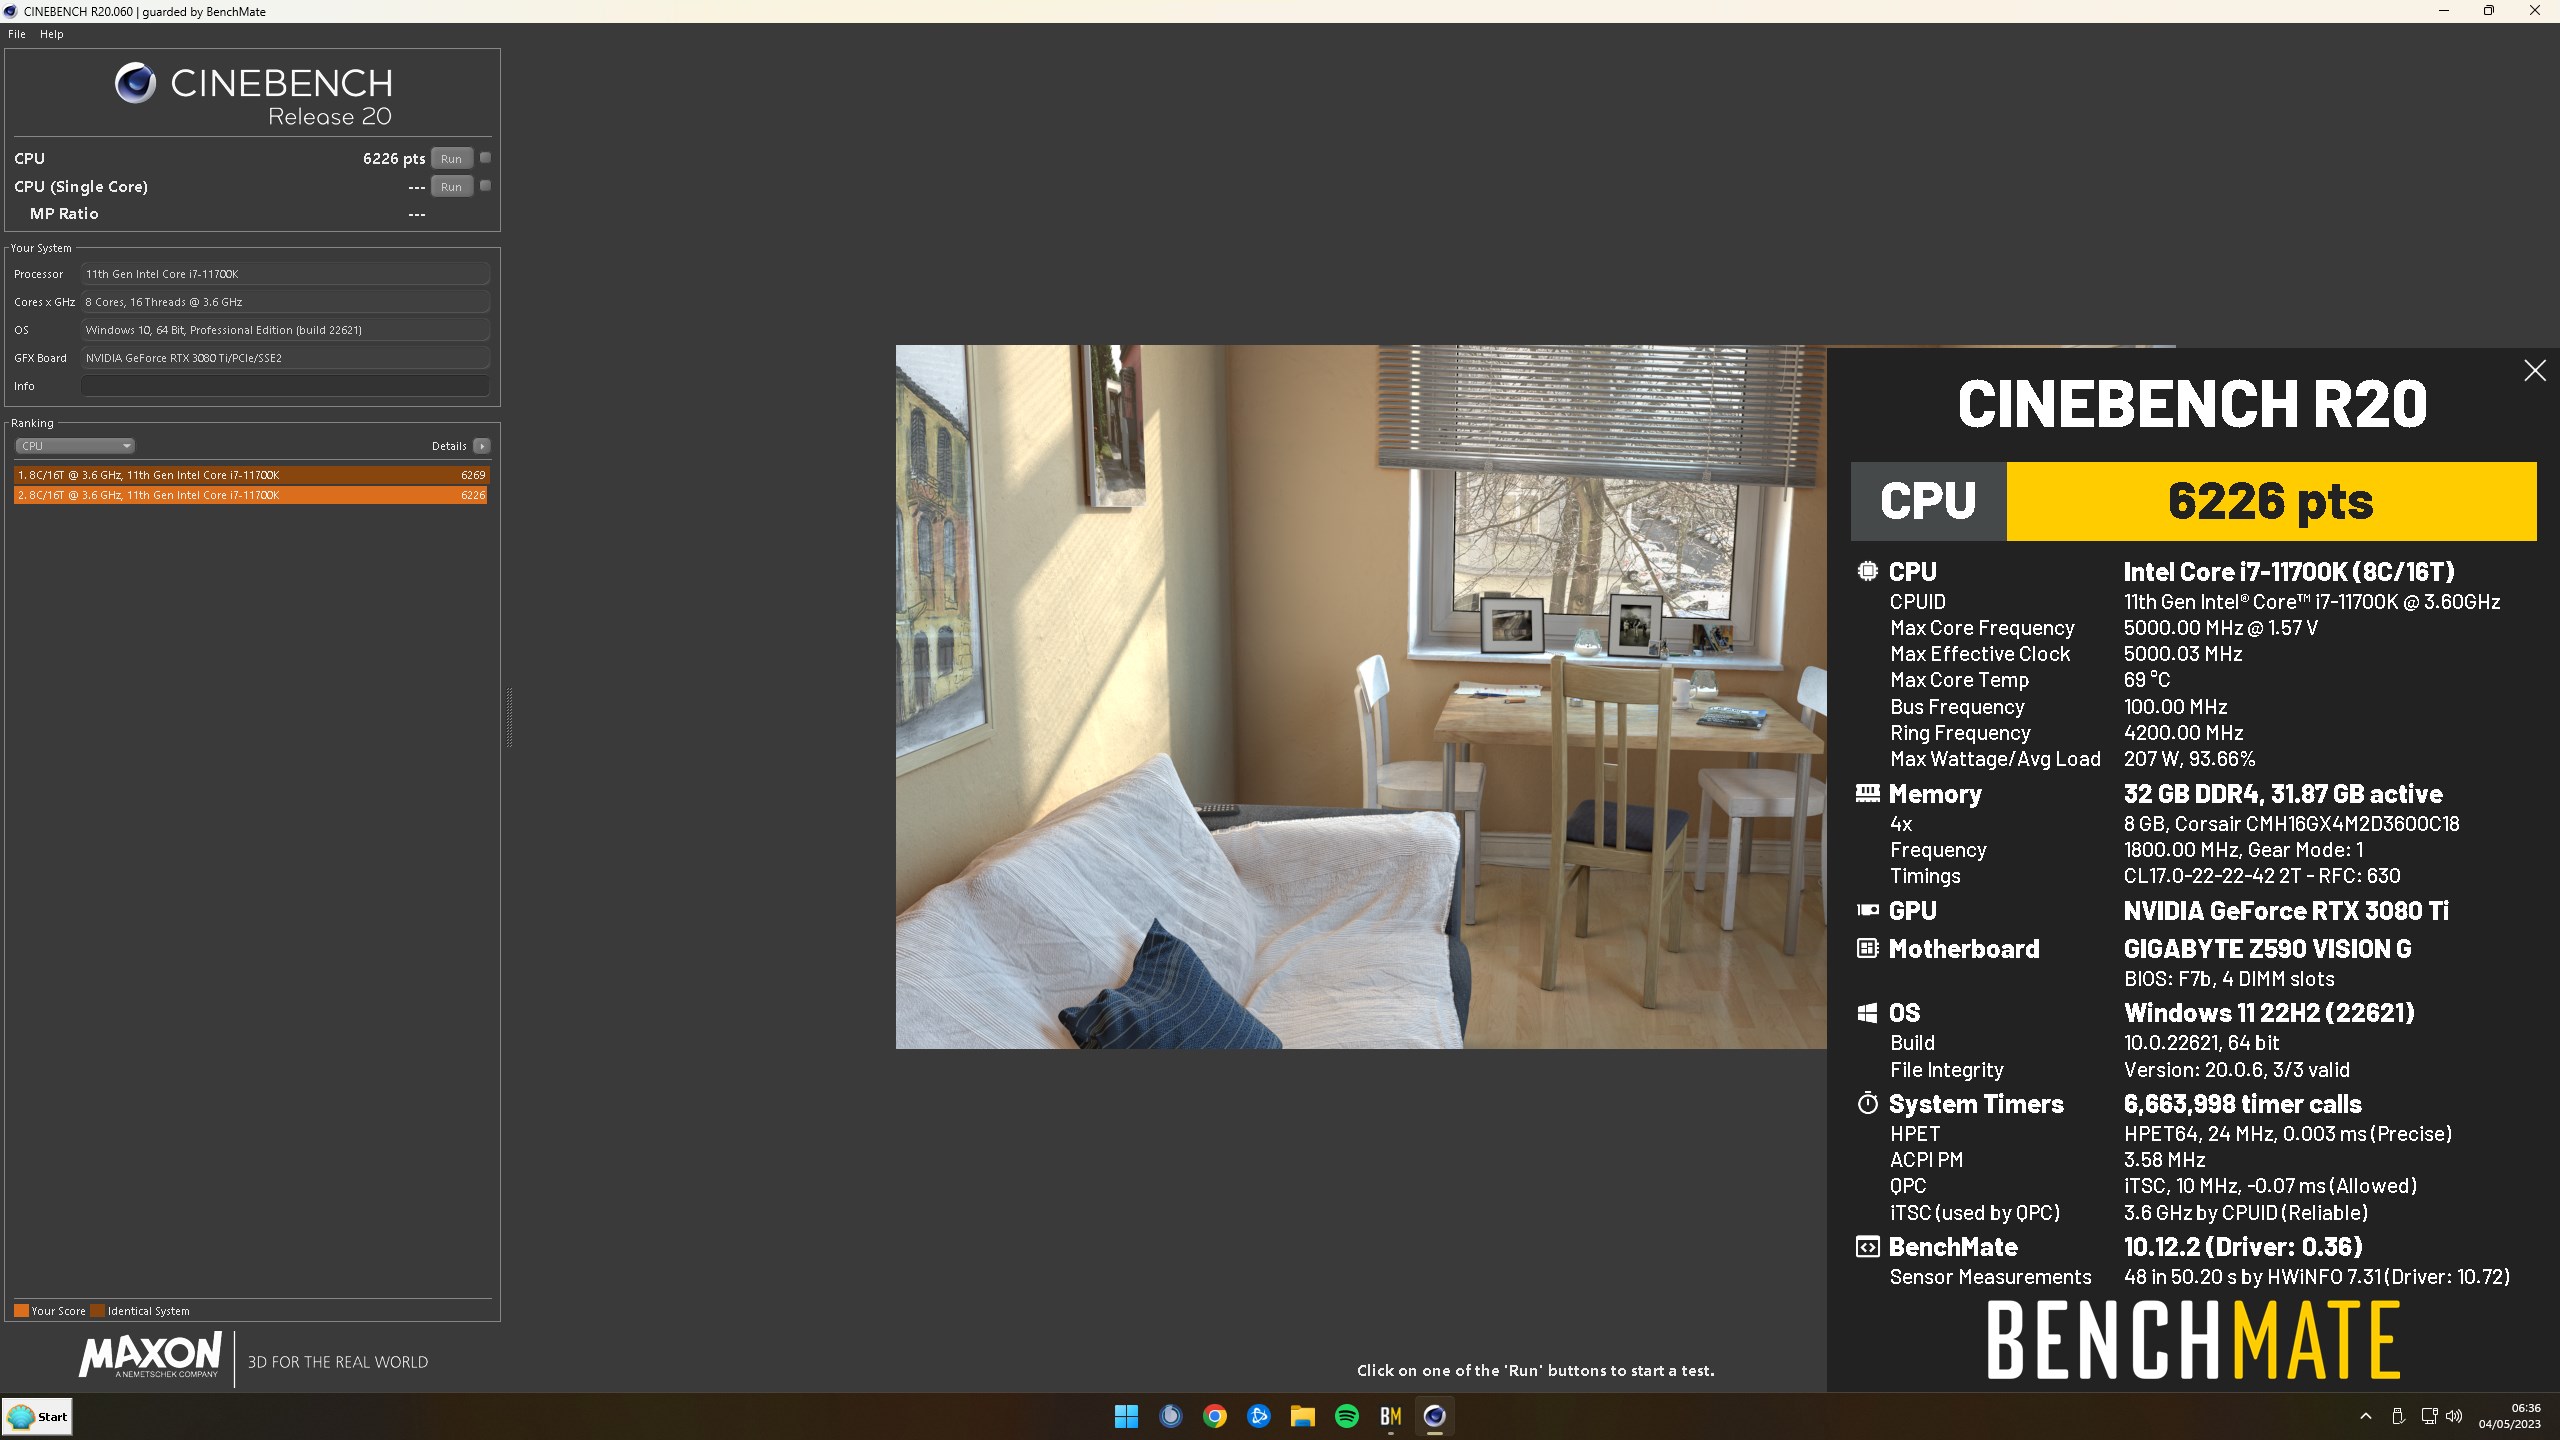Tick the checkbox beside Single Core Run button
Screen dimensions: 2560x1440
click(485, 186)
